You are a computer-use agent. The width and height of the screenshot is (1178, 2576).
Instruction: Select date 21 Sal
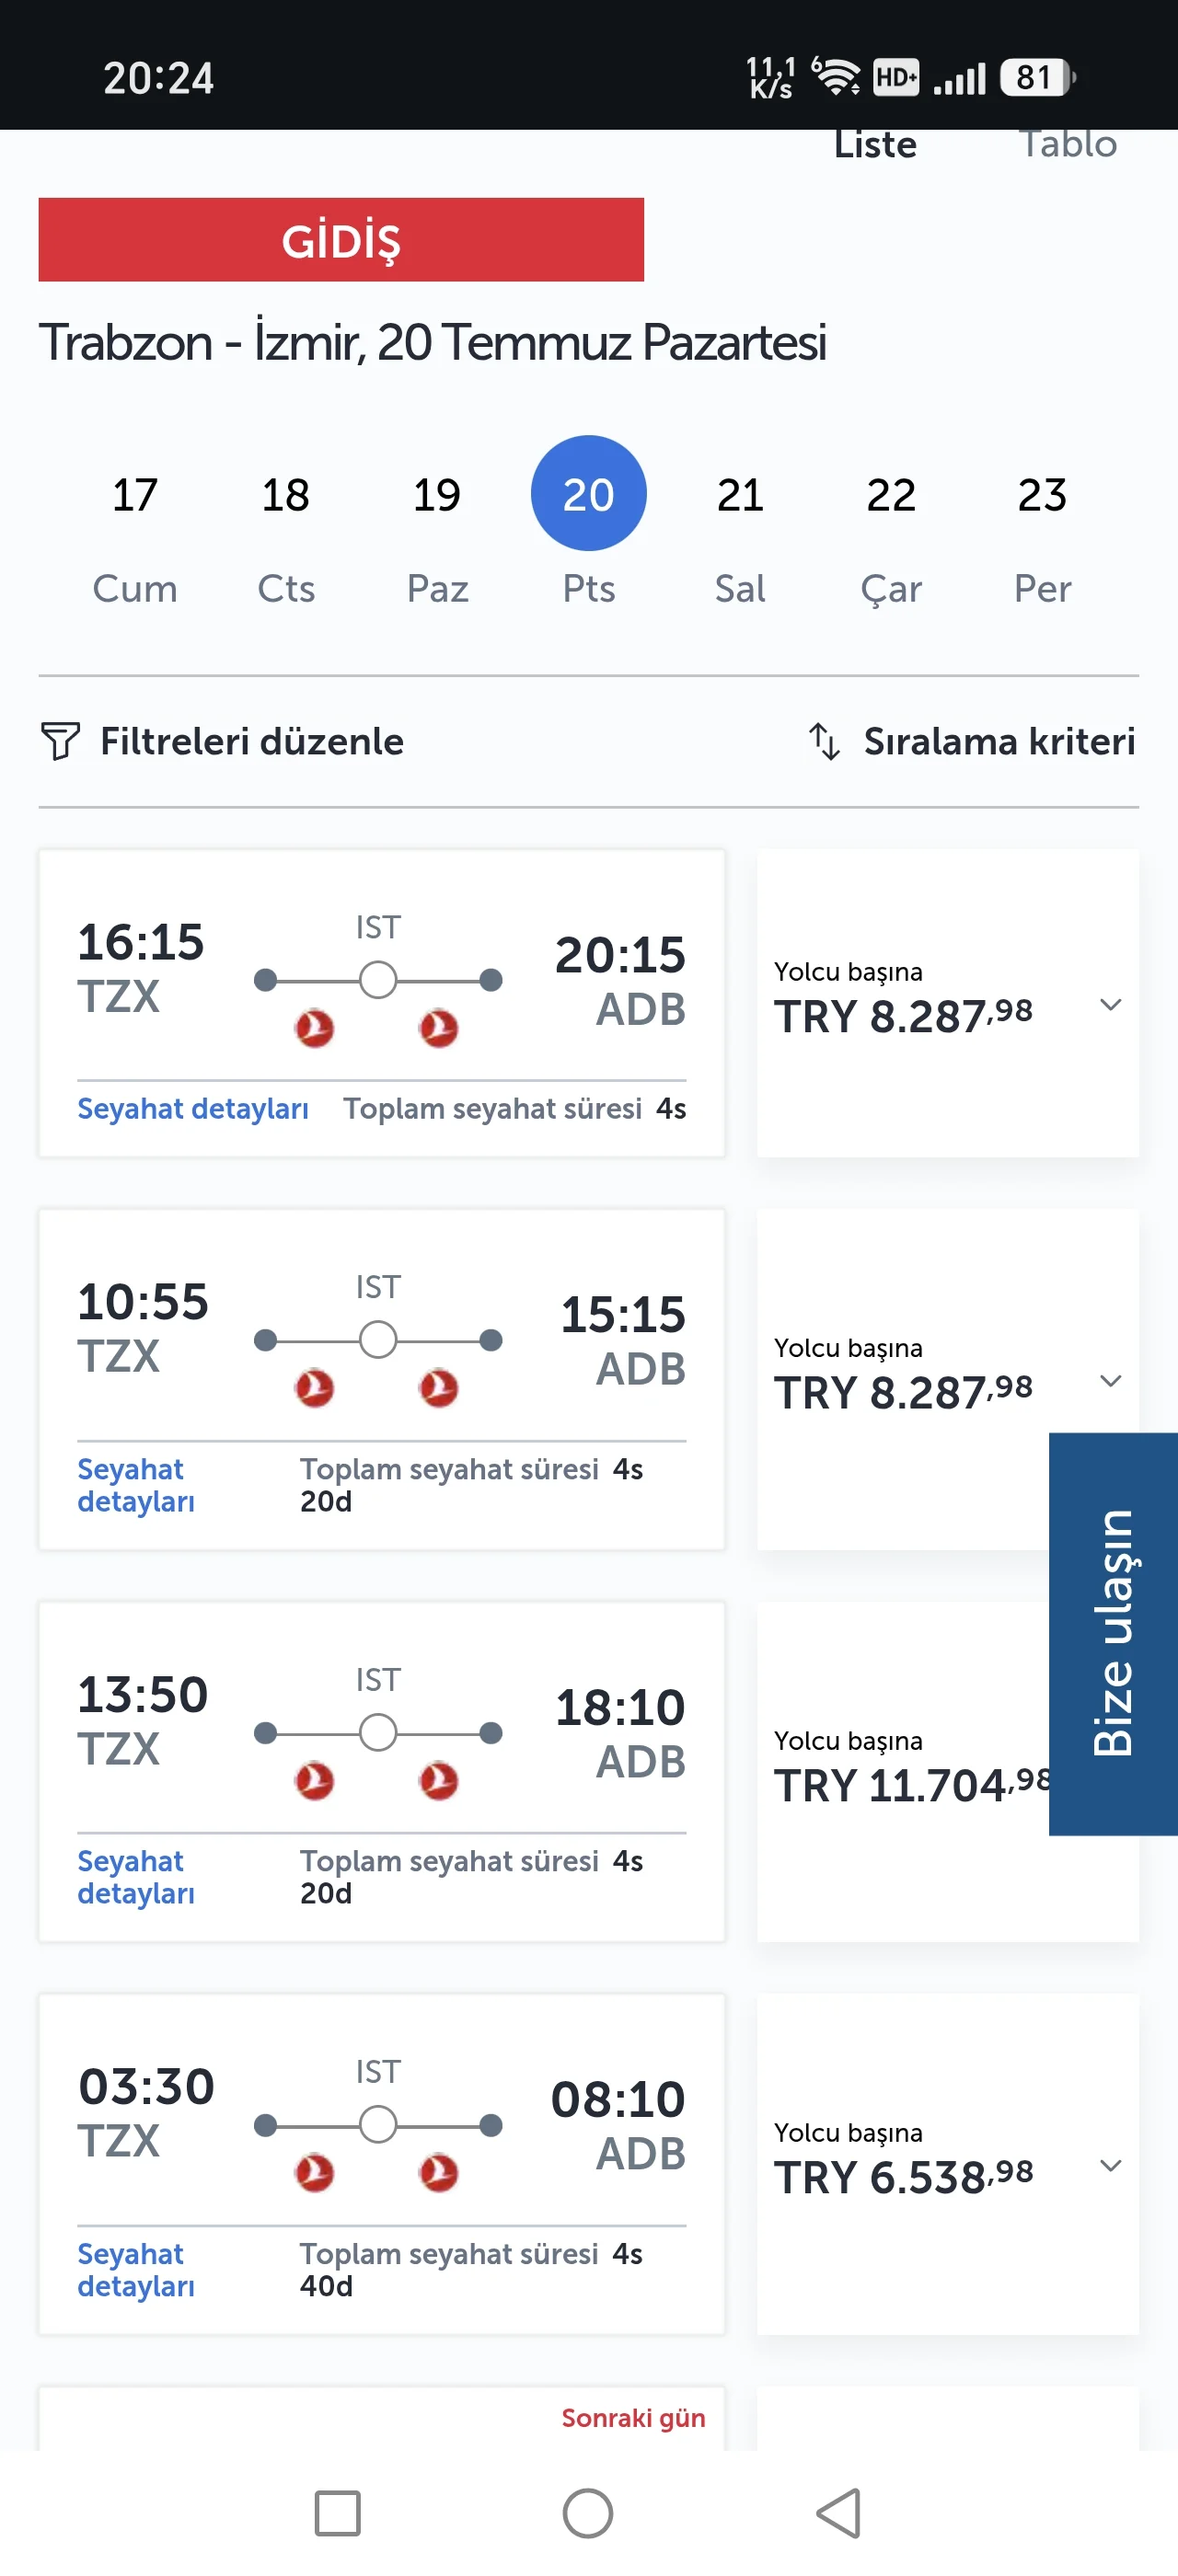pos(740,538)
